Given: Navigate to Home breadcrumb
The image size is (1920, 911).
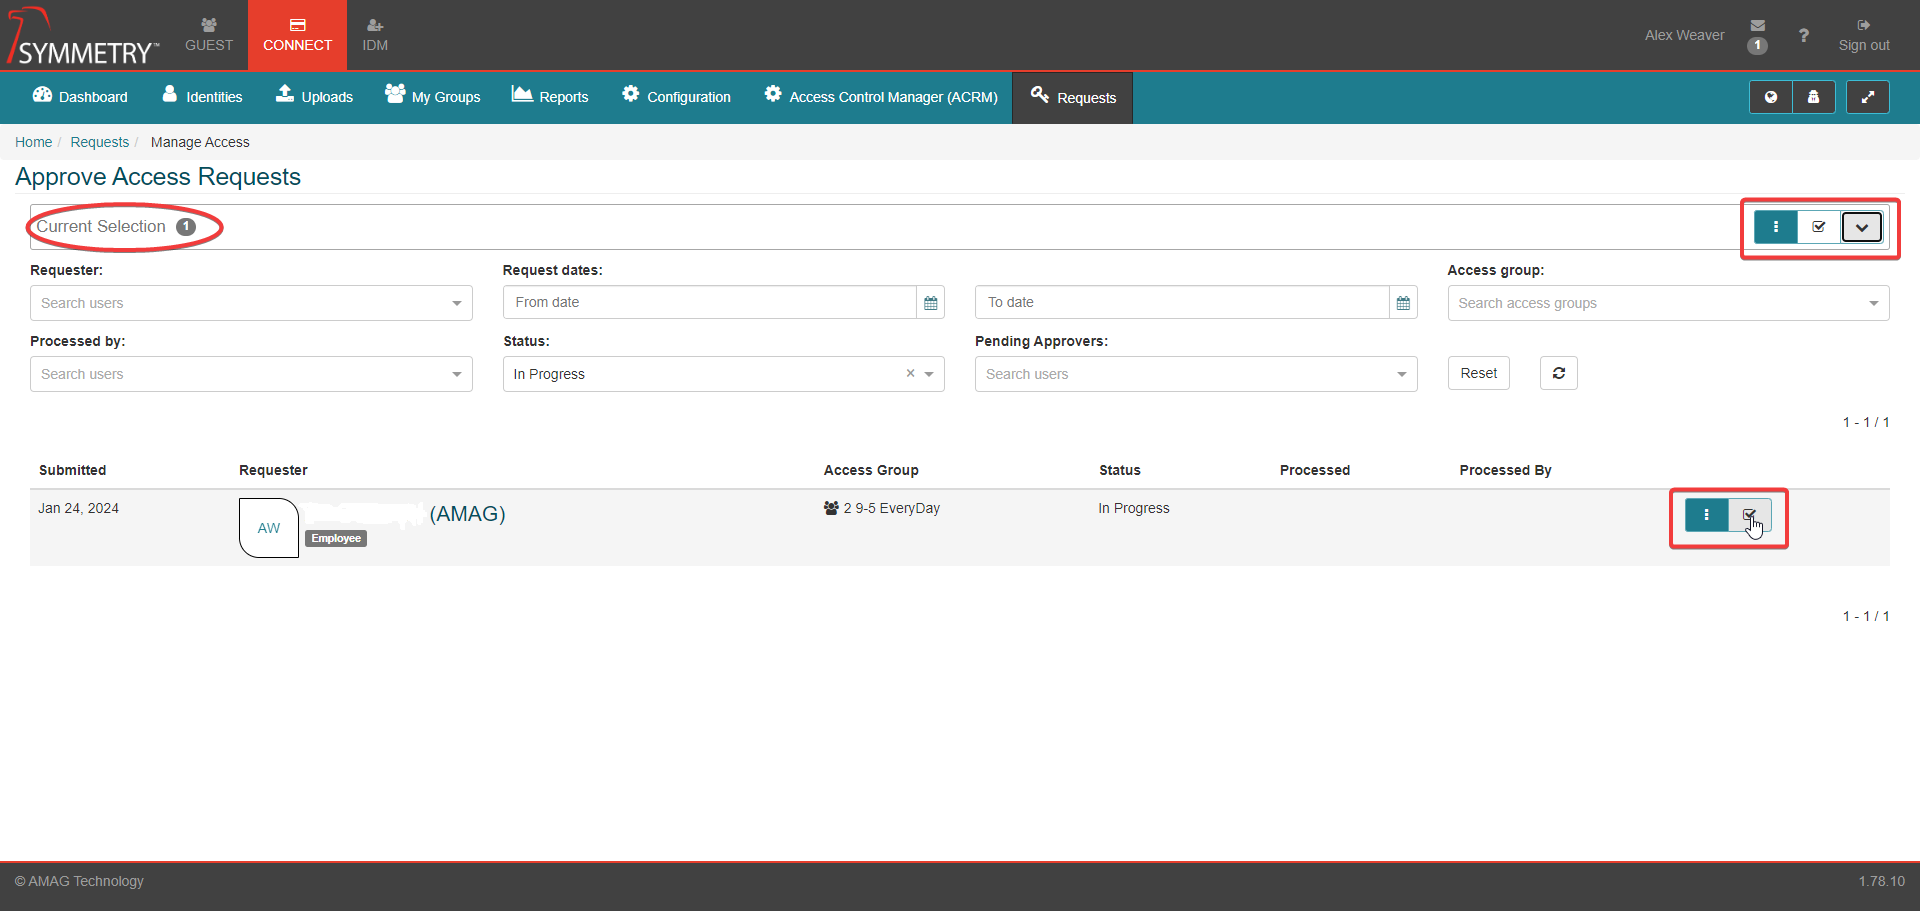Looking at the screenshot, I should coord(33,142).
